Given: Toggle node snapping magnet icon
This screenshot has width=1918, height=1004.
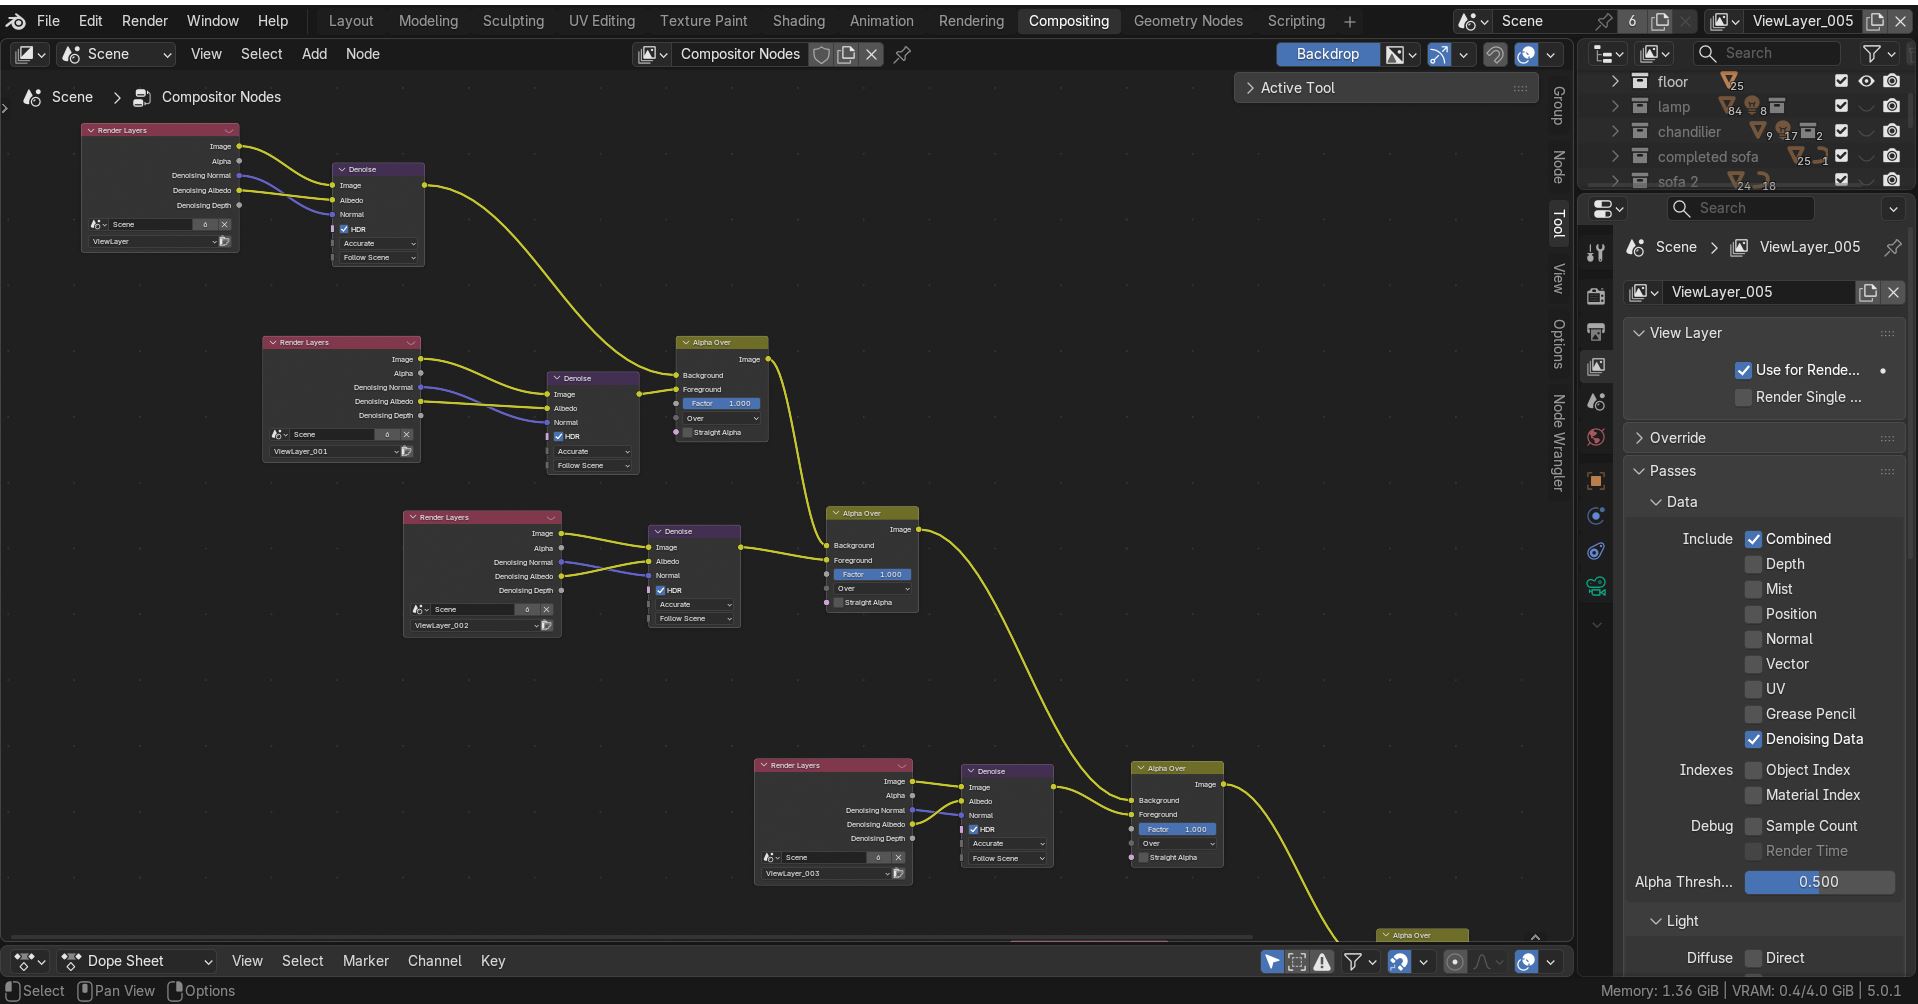Looking at the screenshot, I should point(1495,54).
